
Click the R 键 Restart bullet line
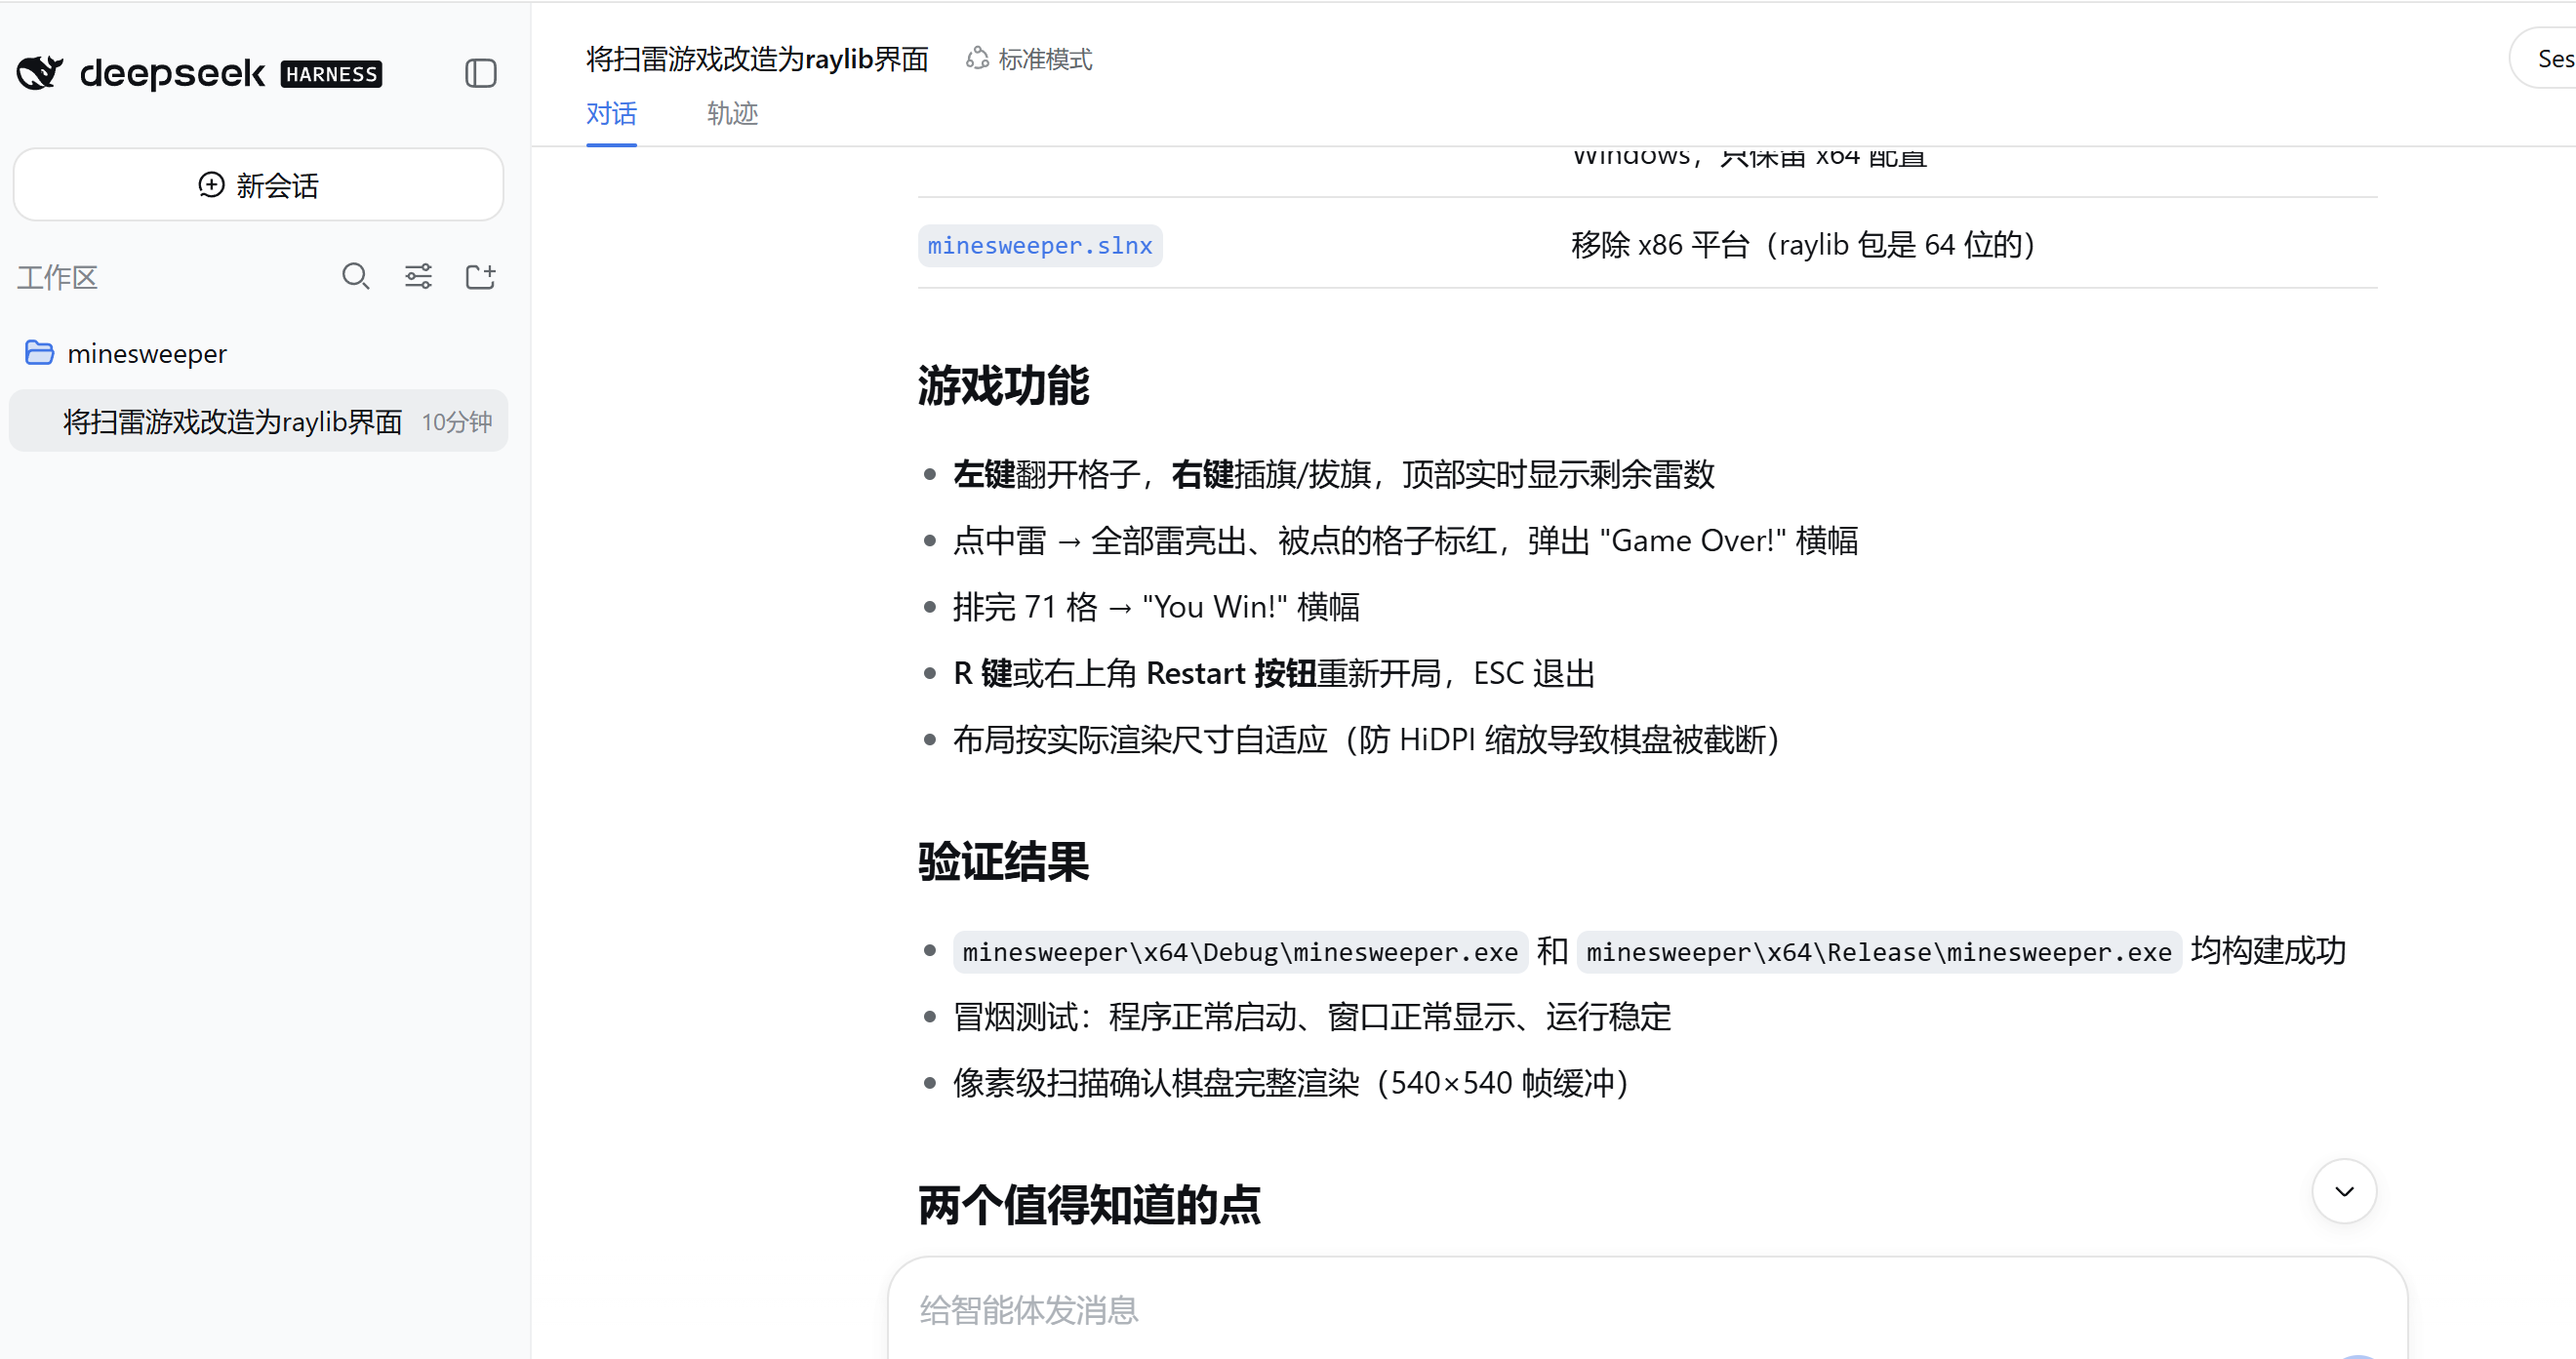pyautogui.click(x=1274, y=674)
